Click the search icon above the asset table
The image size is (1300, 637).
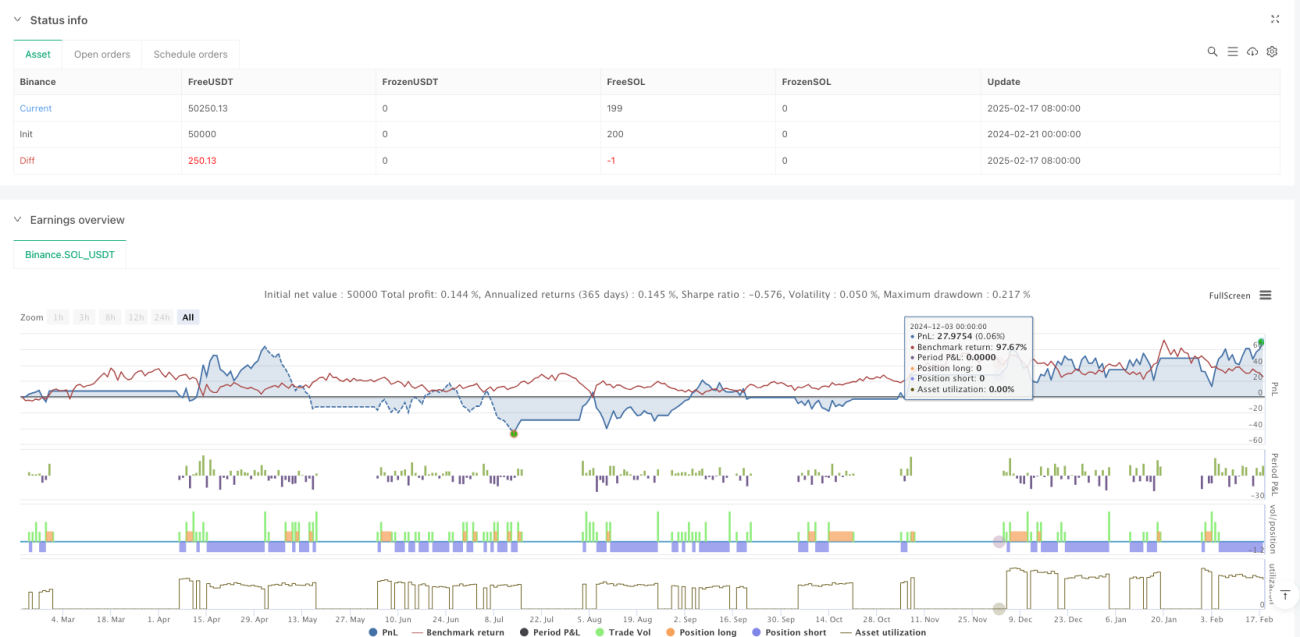[1212, 51]
